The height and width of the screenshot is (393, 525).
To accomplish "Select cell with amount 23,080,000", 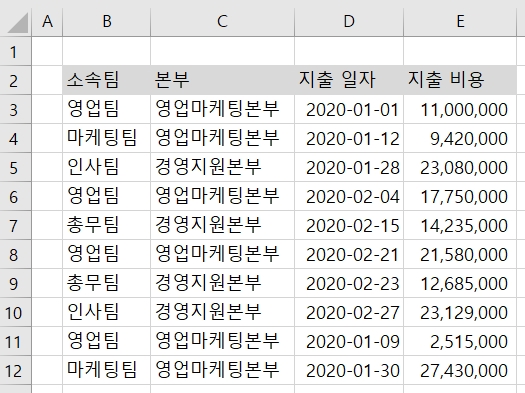I will click(460, 167).
